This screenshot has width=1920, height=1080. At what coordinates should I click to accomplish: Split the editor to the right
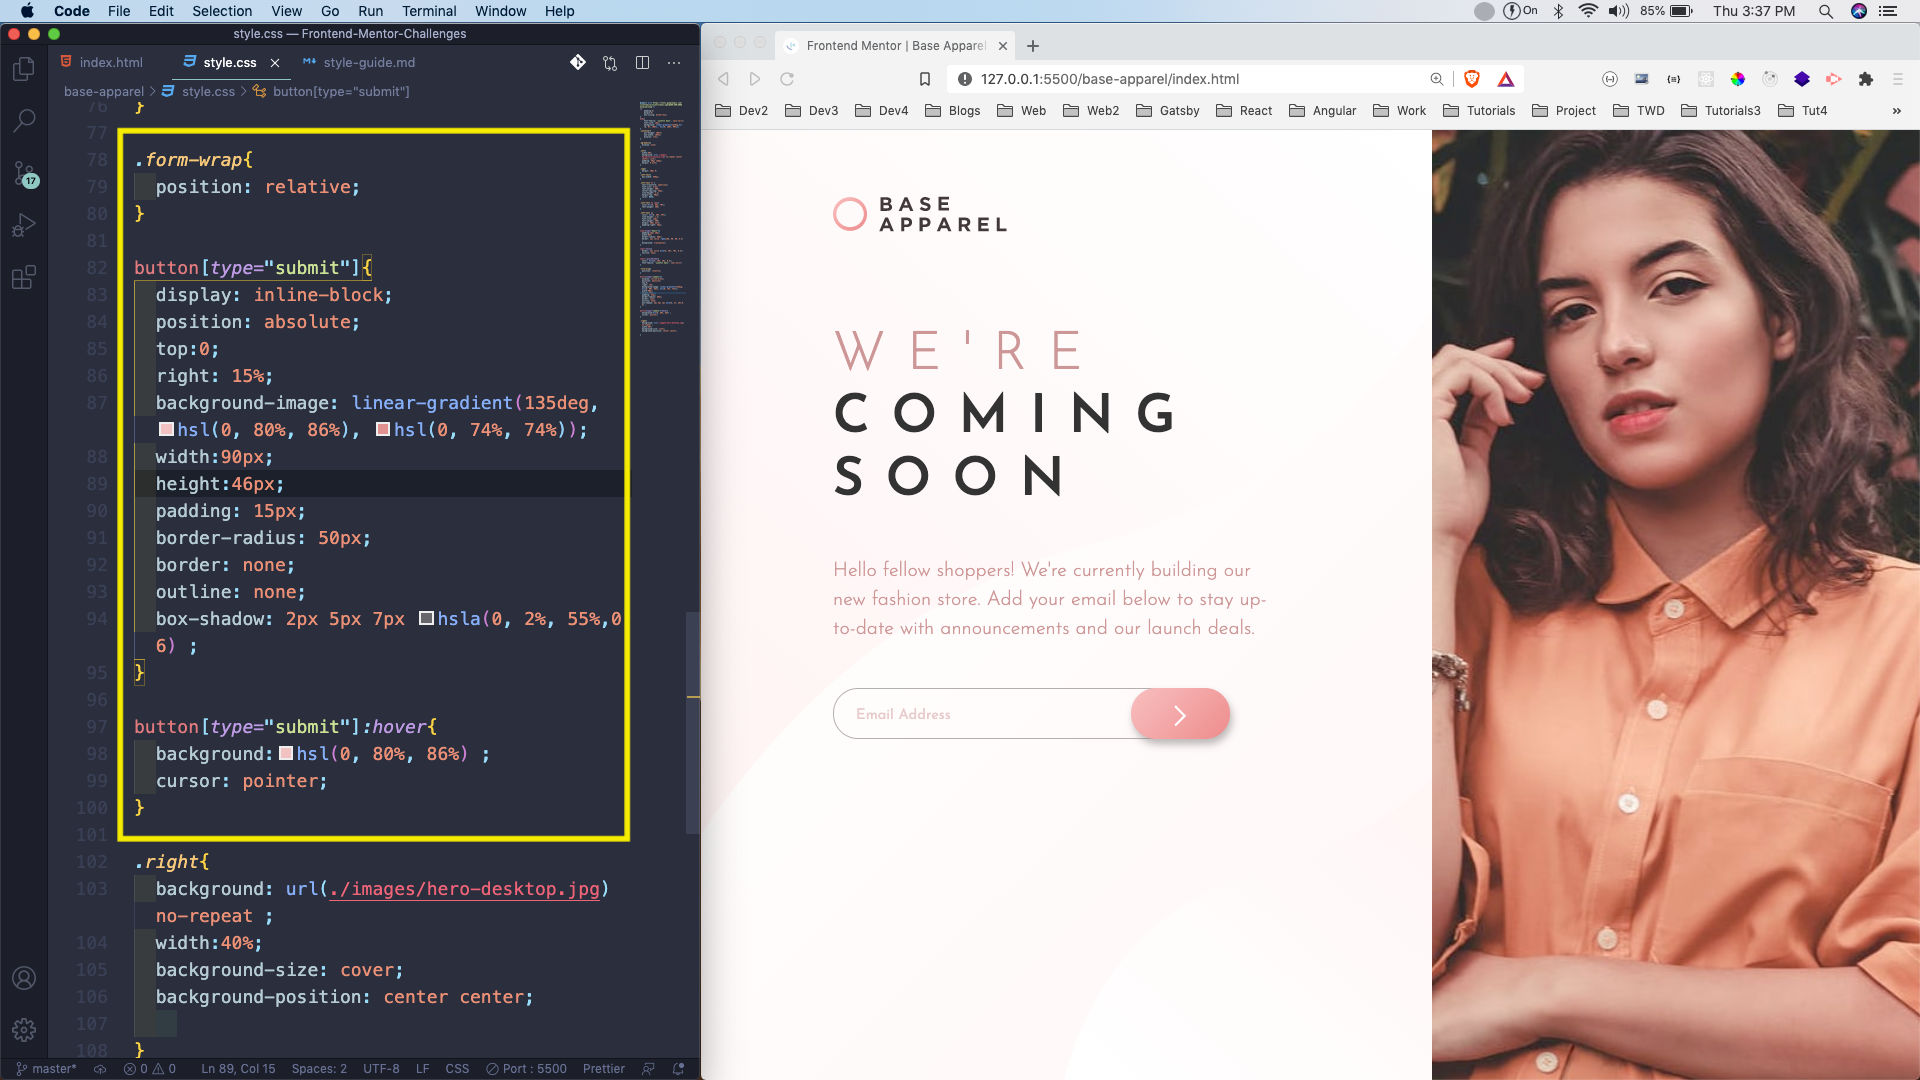642,62
